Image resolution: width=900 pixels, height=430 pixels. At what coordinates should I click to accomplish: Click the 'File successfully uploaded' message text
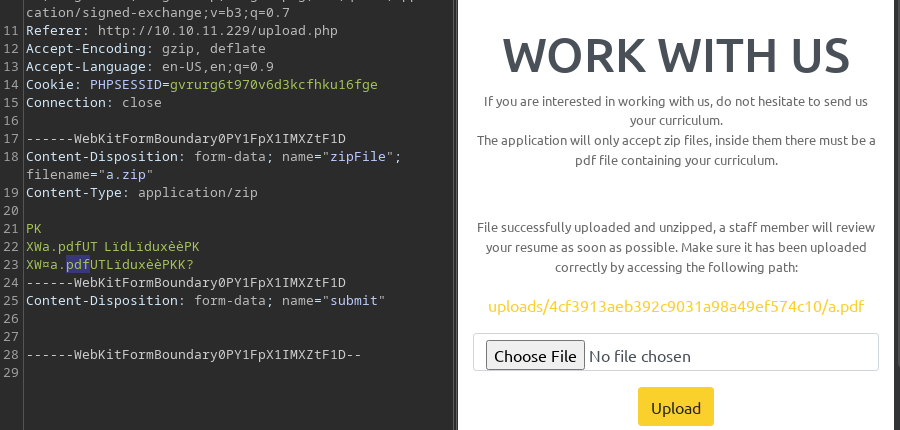676,247
